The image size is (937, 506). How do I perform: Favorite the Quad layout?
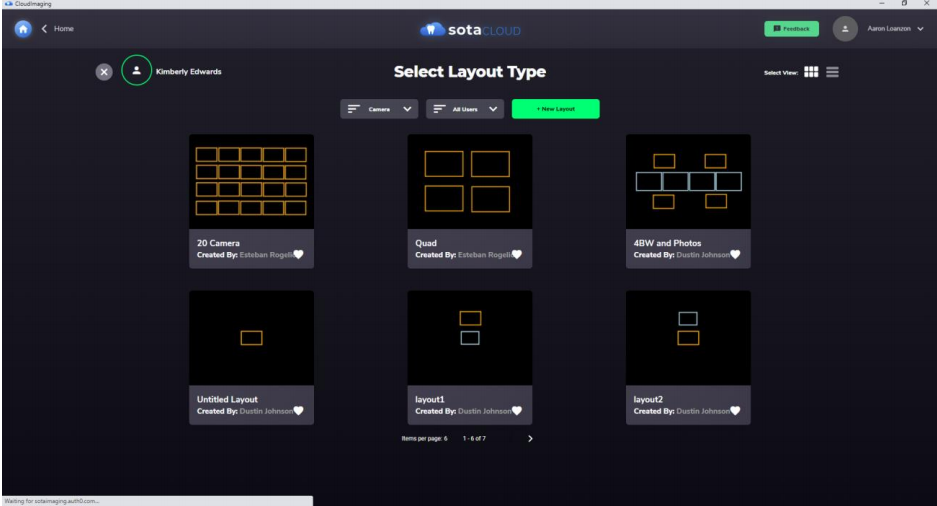[x=516, y=254]
